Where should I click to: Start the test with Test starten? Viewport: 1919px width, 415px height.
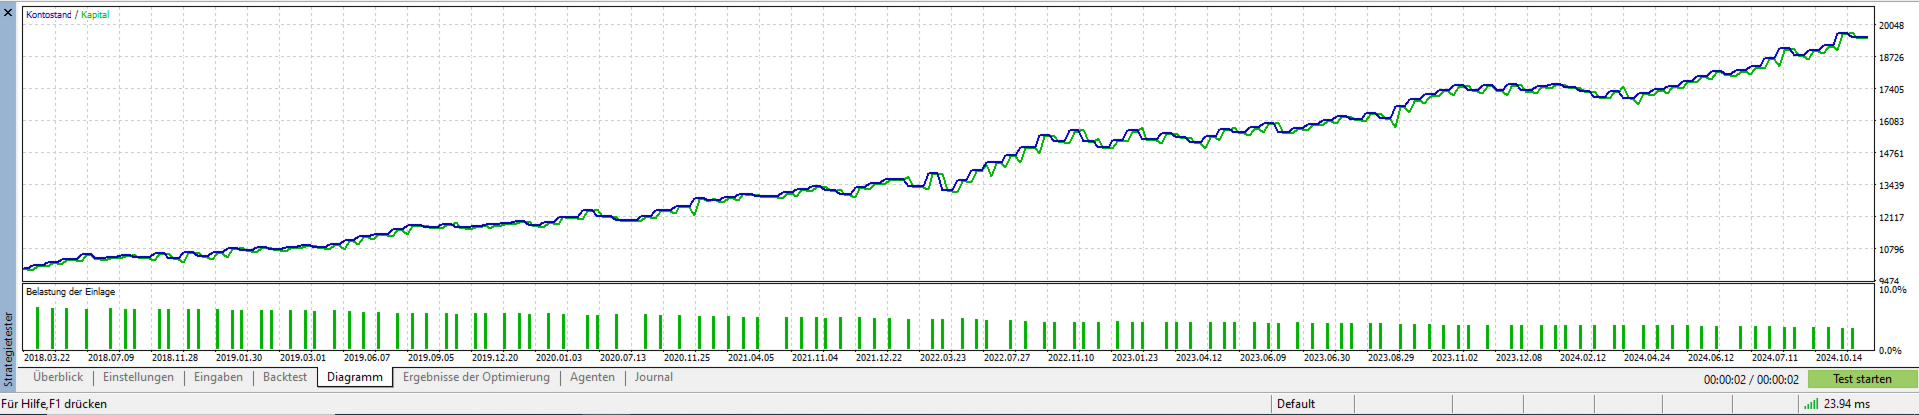point(1862,379)
